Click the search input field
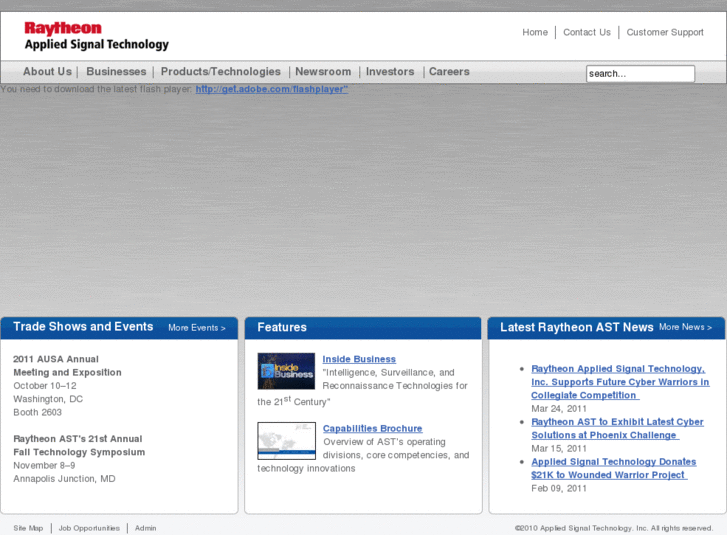Screen dimensions: 727x545 coord(640,74)
